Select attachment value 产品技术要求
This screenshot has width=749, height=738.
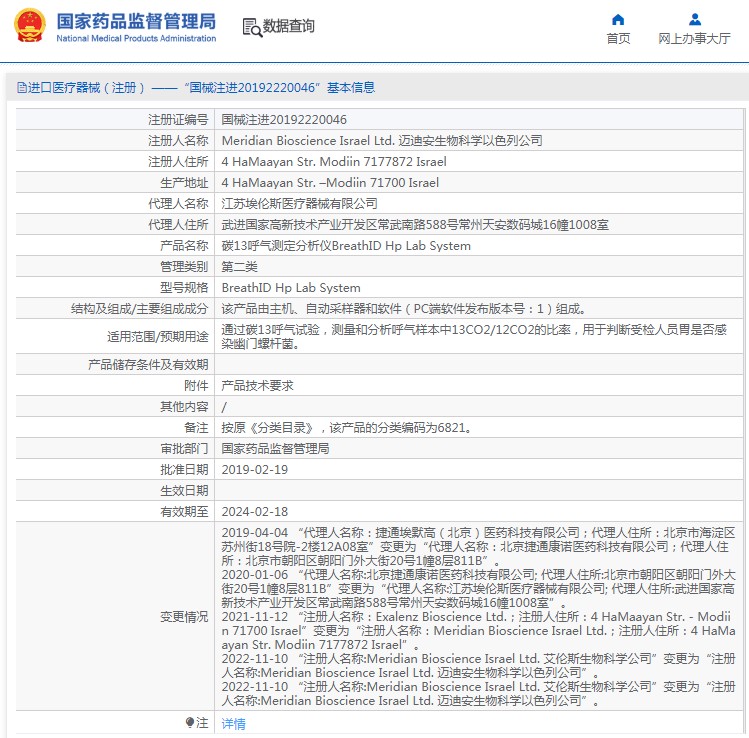[x=257, y=385]
